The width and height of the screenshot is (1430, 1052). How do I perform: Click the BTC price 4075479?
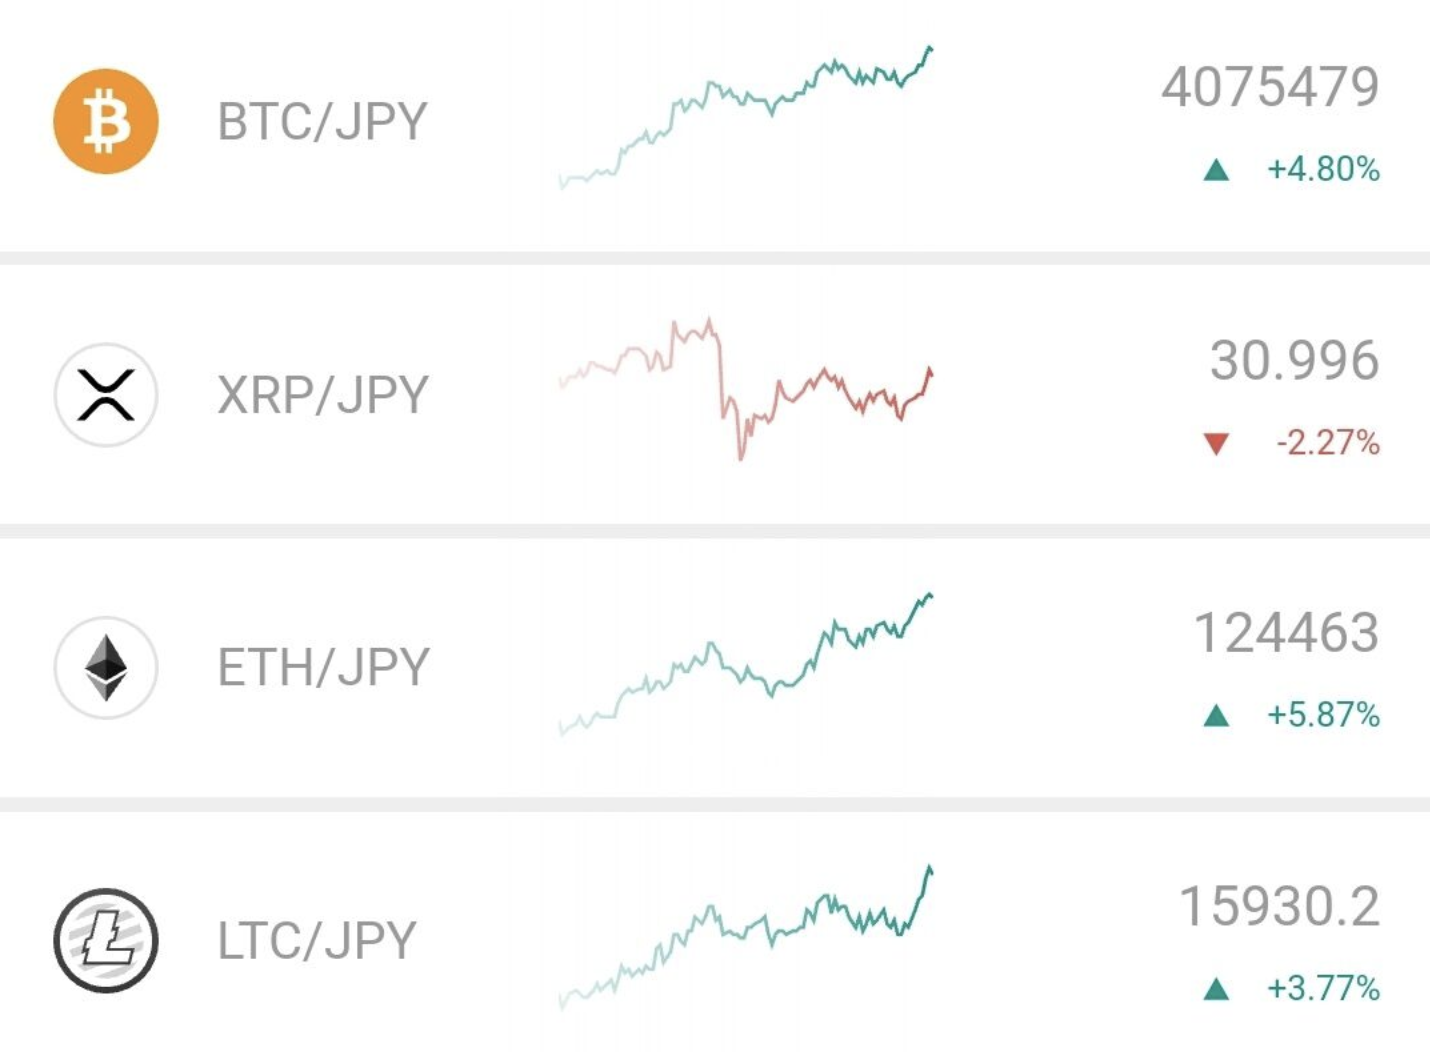1270,87
